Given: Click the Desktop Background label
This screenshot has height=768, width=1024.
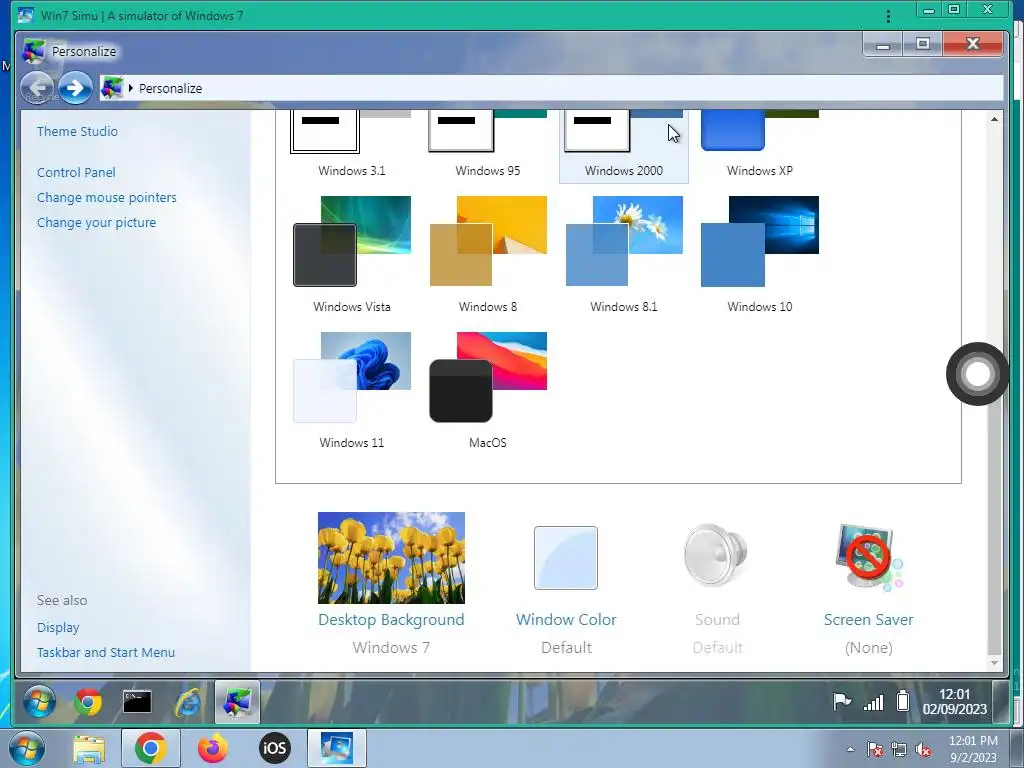Looking at the screenshot, I should click(391, 620).
